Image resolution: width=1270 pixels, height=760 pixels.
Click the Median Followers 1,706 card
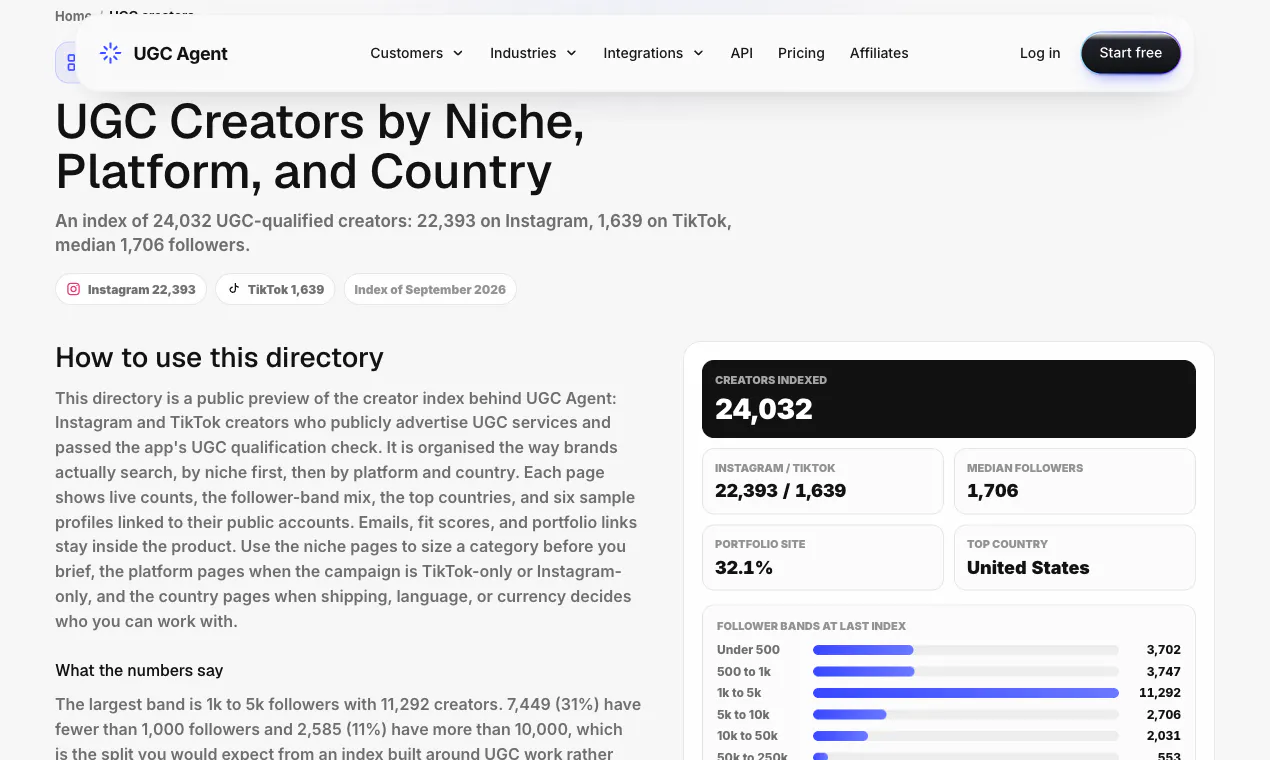pyautogui.click(x=1075, y=481)
